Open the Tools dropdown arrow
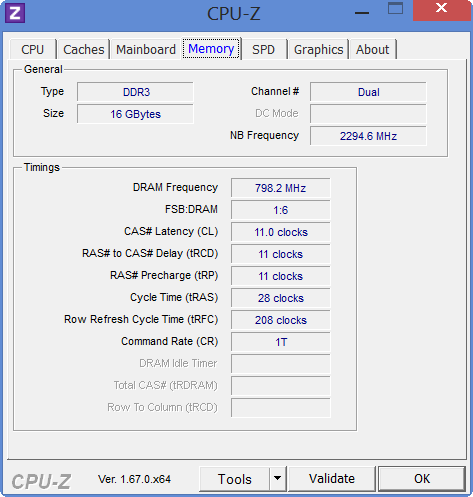Screen dimensions: 473x497 277,479
